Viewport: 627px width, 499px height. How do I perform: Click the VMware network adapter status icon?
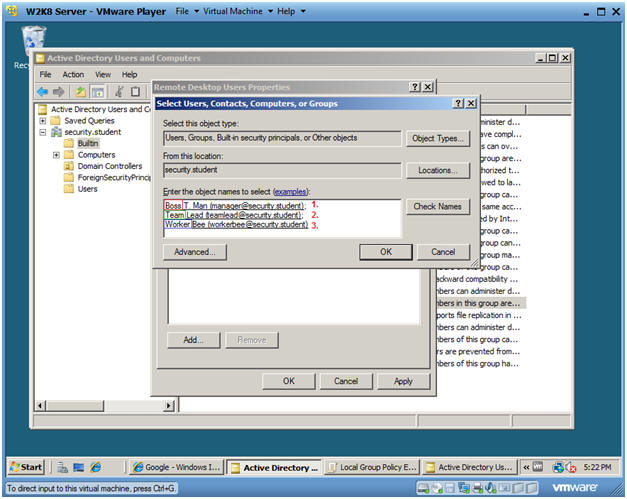click(464, 488)
